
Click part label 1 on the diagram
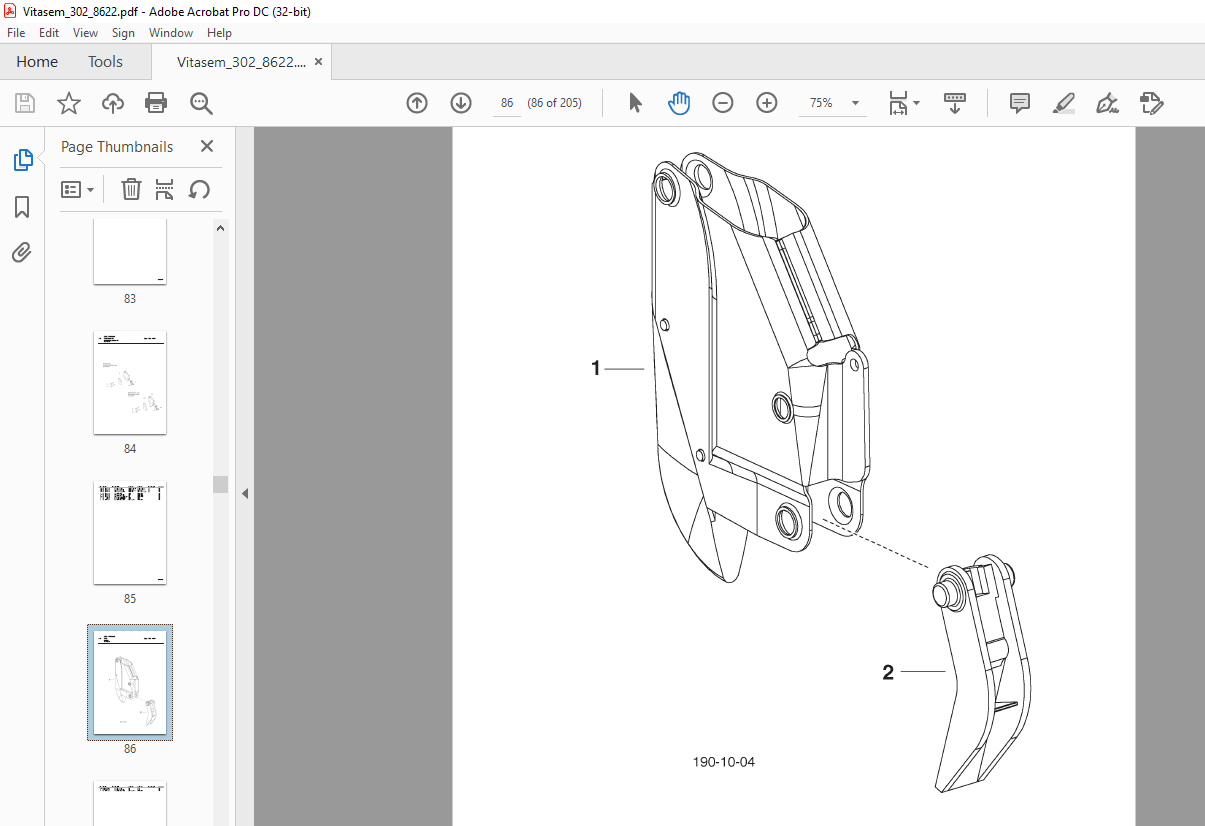(x=596, y=369)
